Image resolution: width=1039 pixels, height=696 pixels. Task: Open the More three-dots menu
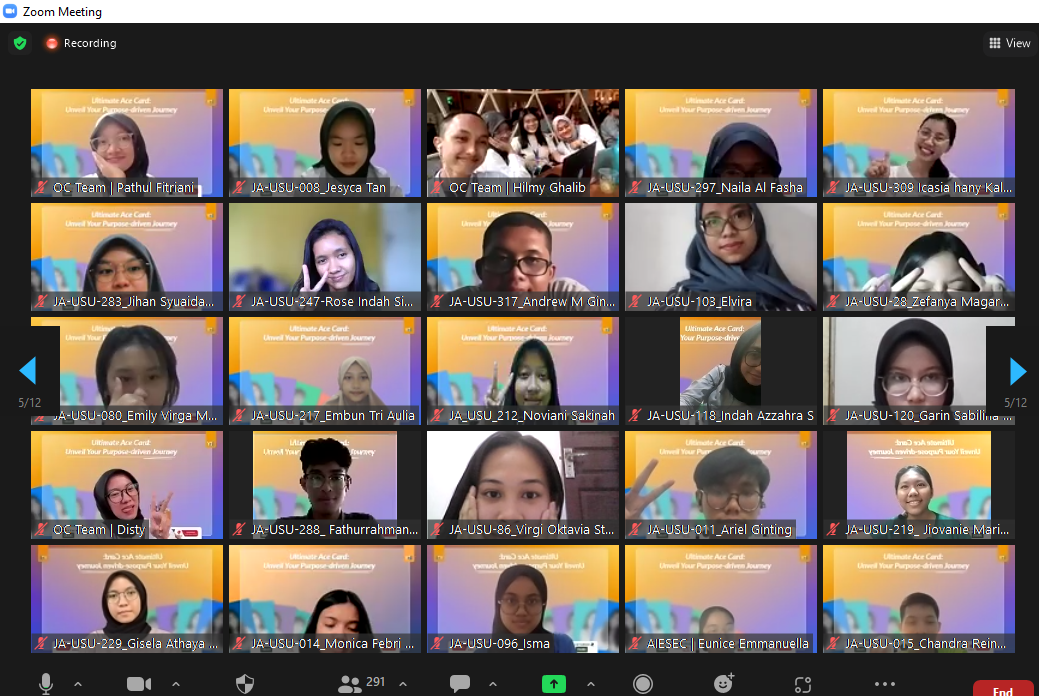(884, 684)
